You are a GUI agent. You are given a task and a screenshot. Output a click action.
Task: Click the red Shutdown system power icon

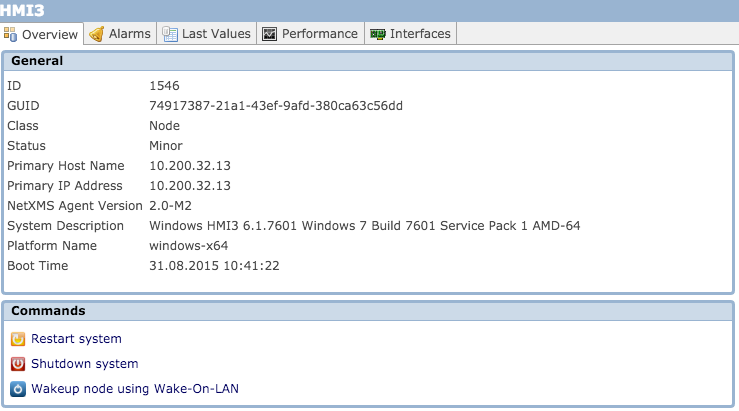click(18, 364)
